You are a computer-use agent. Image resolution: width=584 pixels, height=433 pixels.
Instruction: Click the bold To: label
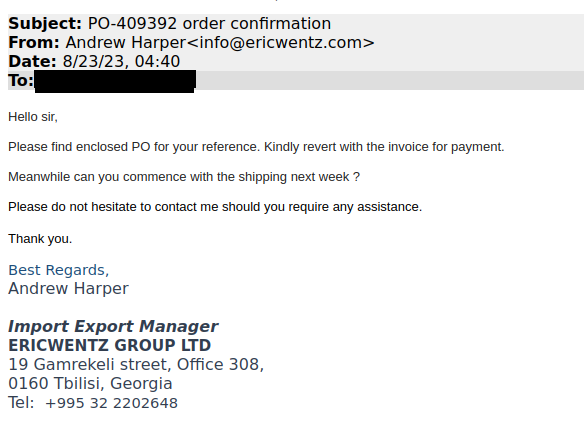21,80
